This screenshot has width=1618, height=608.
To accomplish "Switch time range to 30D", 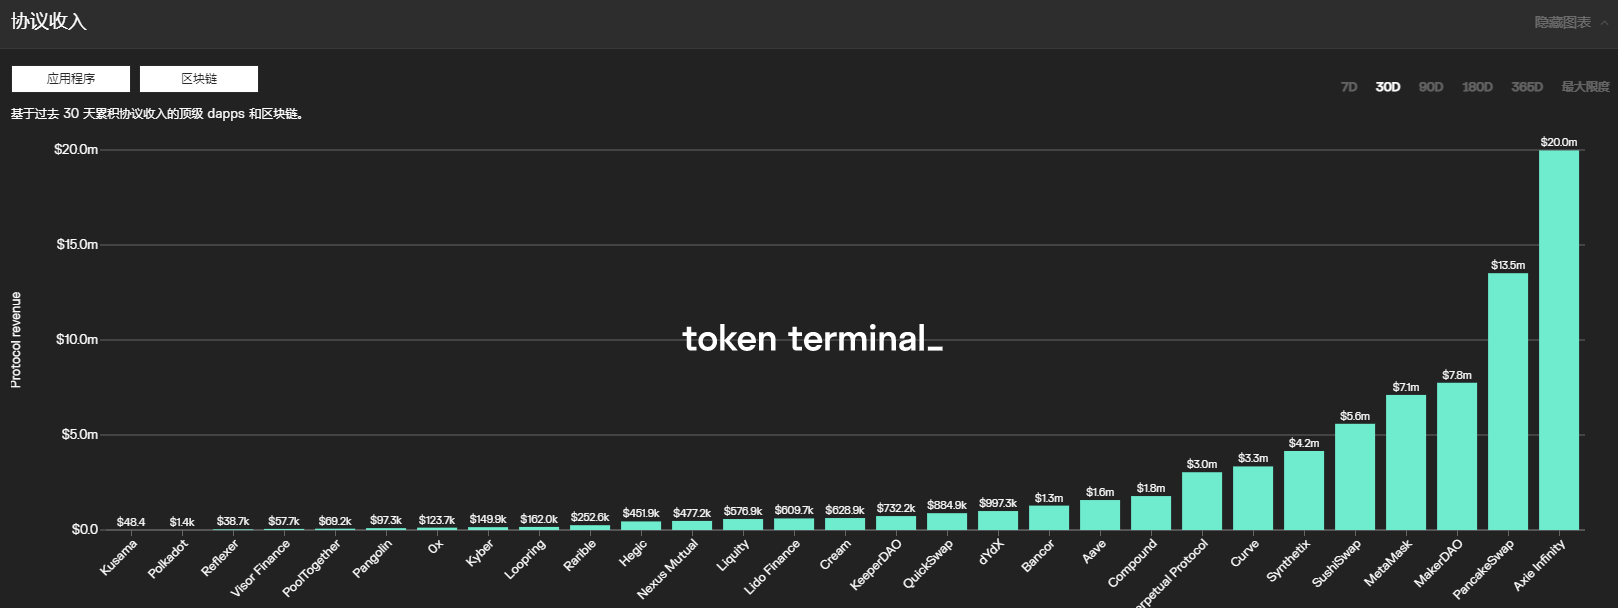I will [1388, 87].
